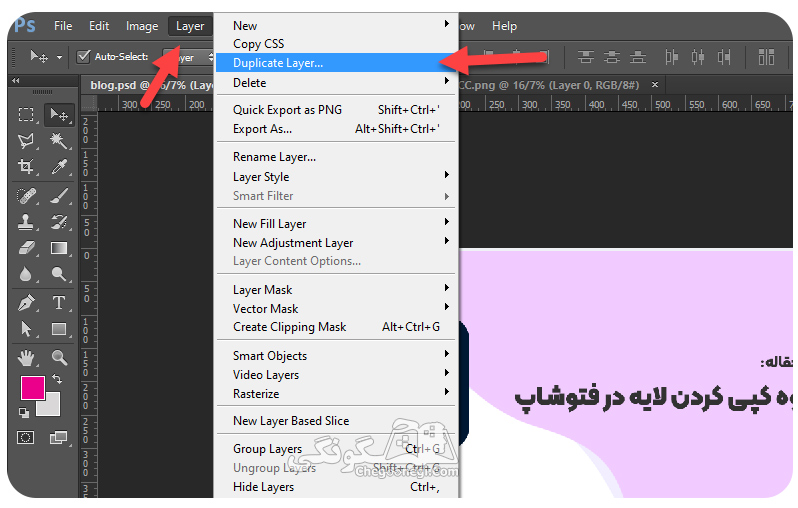This screenshot has width=798, height=508.
Task: Select the Brush tool
Action: pos(59,195)
